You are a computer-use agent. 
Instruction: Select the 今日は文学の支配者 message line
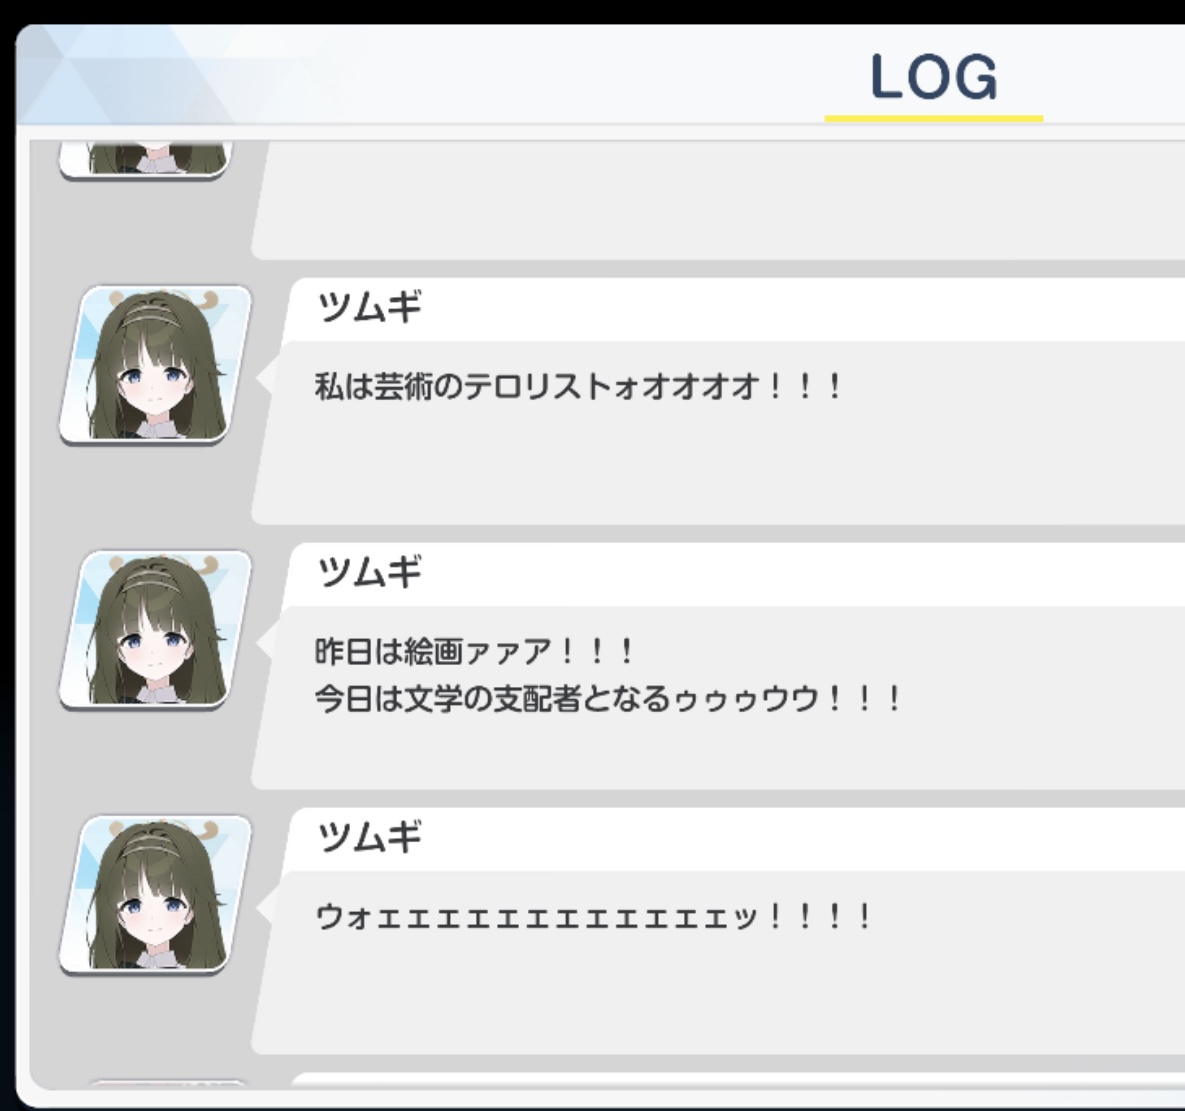(x=608, y=698)
